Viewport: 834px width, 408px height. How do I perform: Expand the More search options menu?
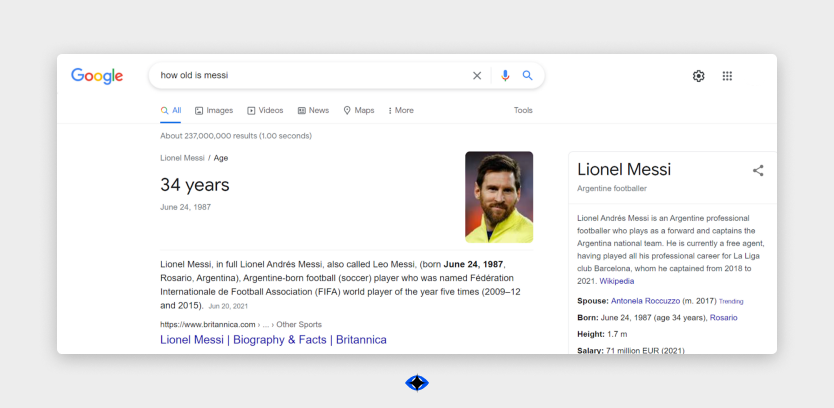pos(401,111)
